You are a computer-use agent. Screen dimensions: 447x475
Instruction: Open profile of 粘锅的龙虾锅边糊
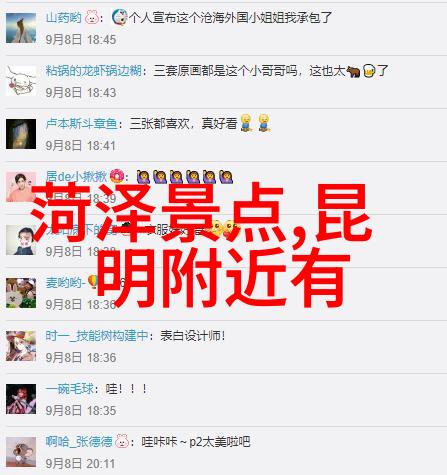click(x=94, y=71)
